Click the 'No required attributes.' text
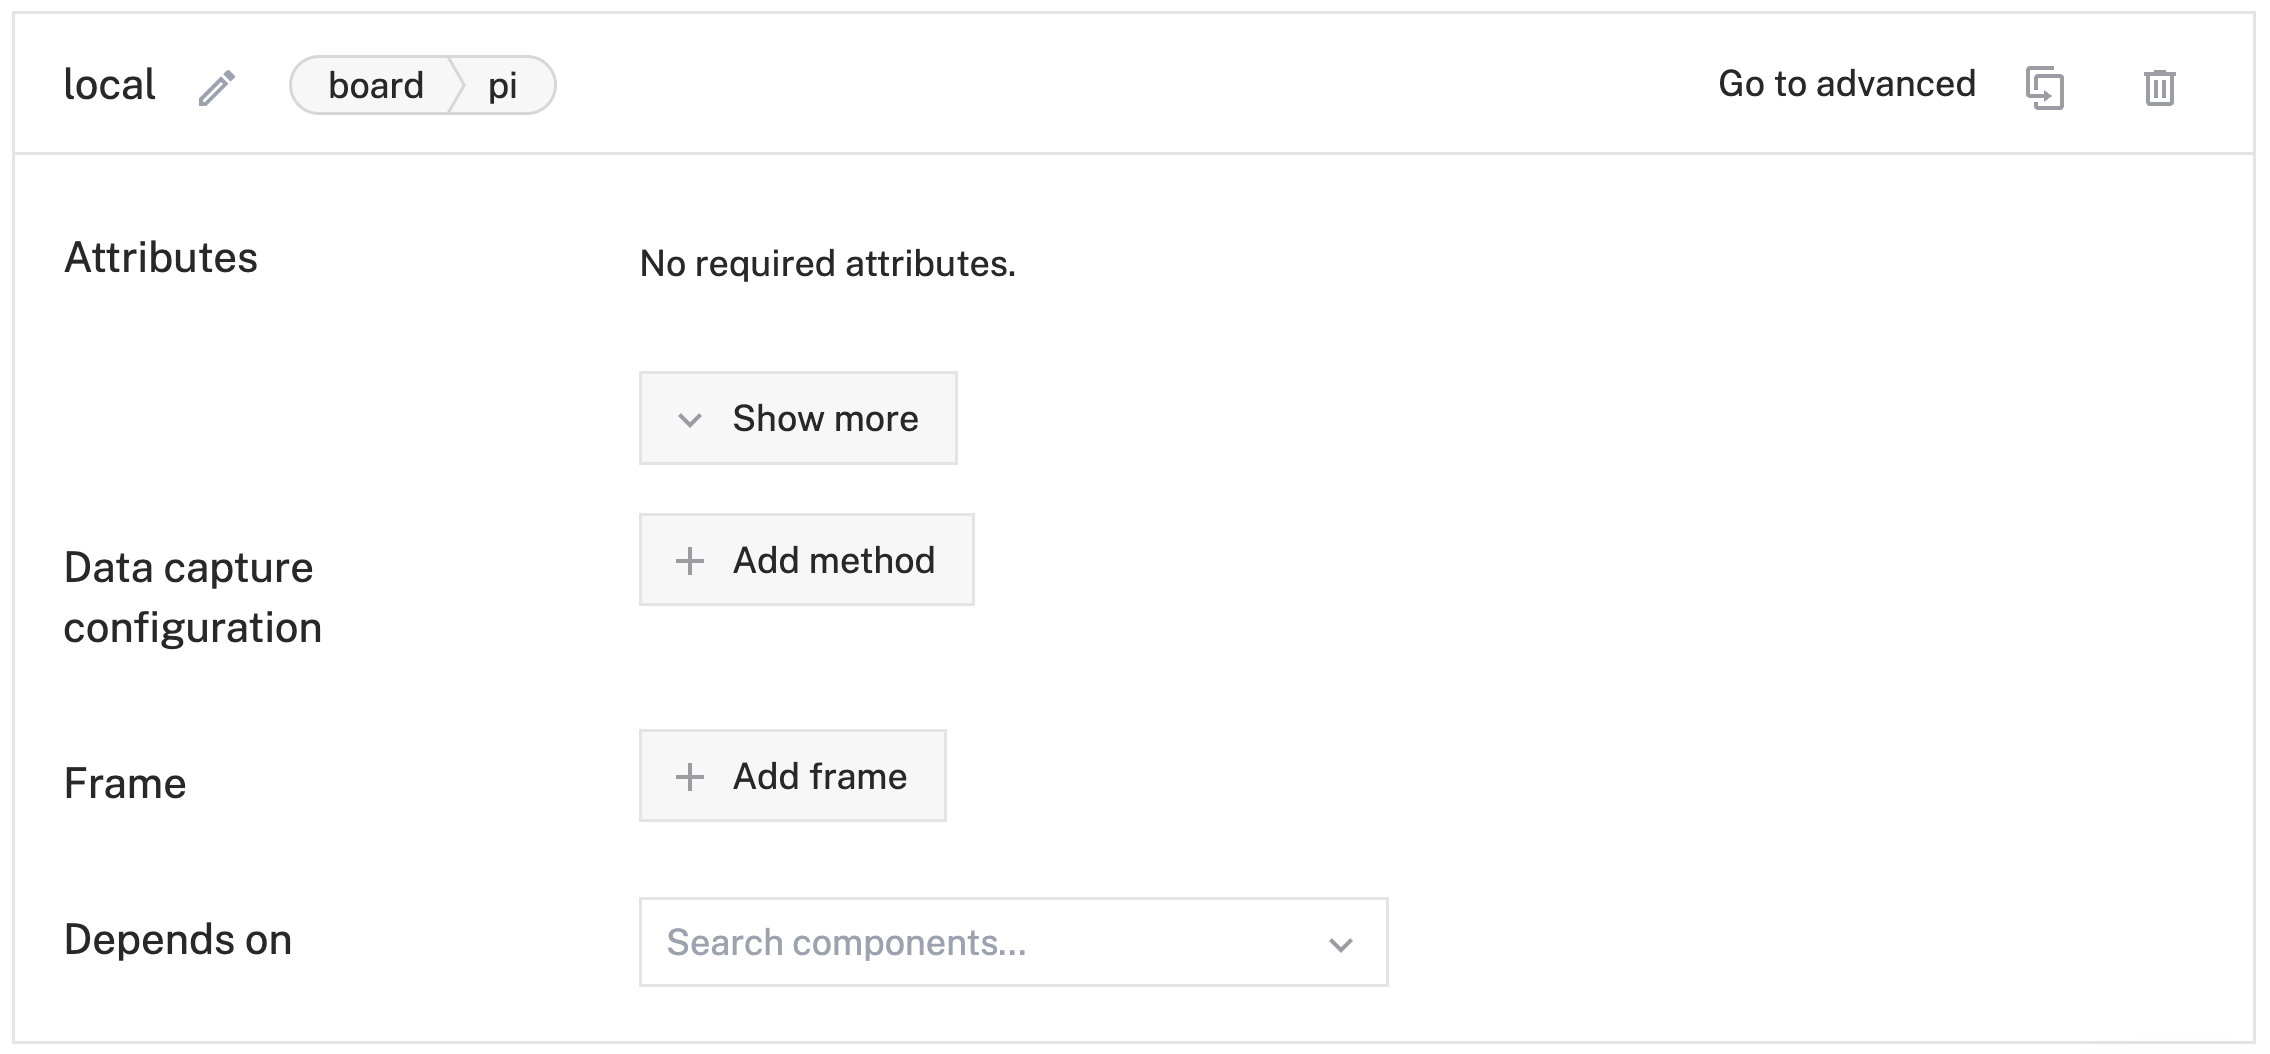 pyautogui.click(x=827, y=264)
